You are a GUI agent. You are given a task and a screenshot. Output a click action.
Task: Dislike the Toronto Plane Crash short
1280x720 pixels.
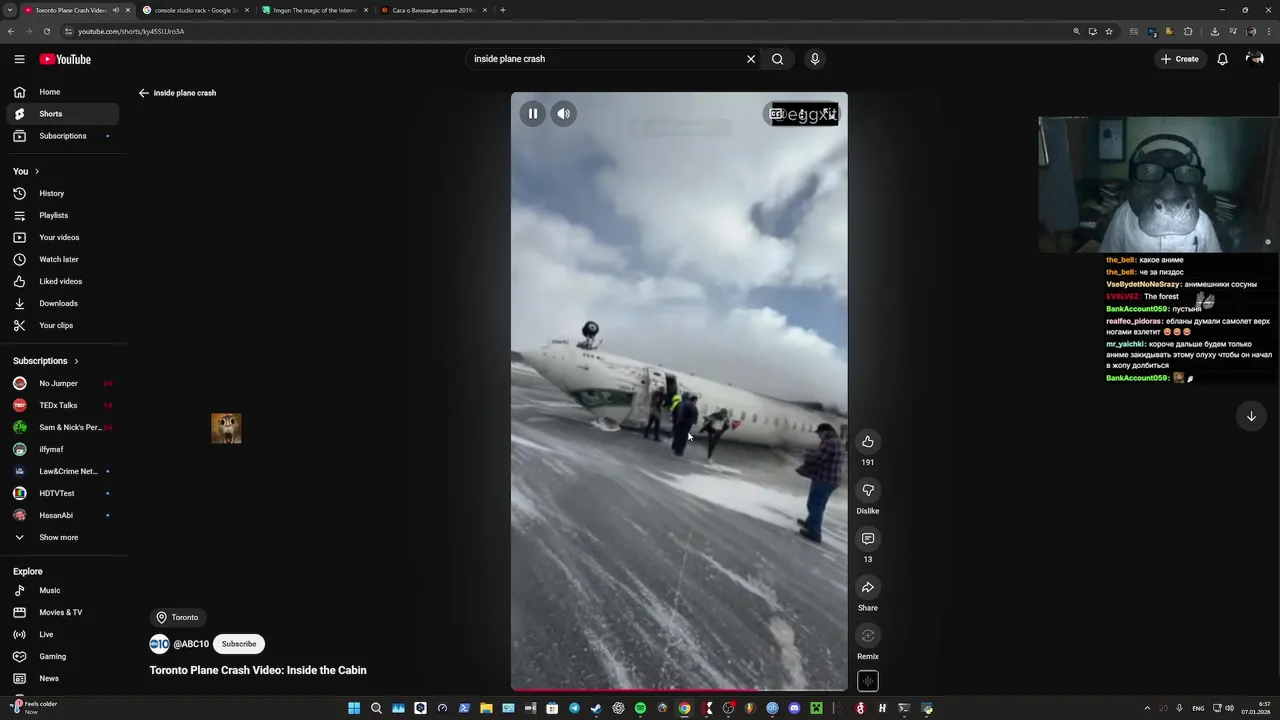click(x=868, y=490)
